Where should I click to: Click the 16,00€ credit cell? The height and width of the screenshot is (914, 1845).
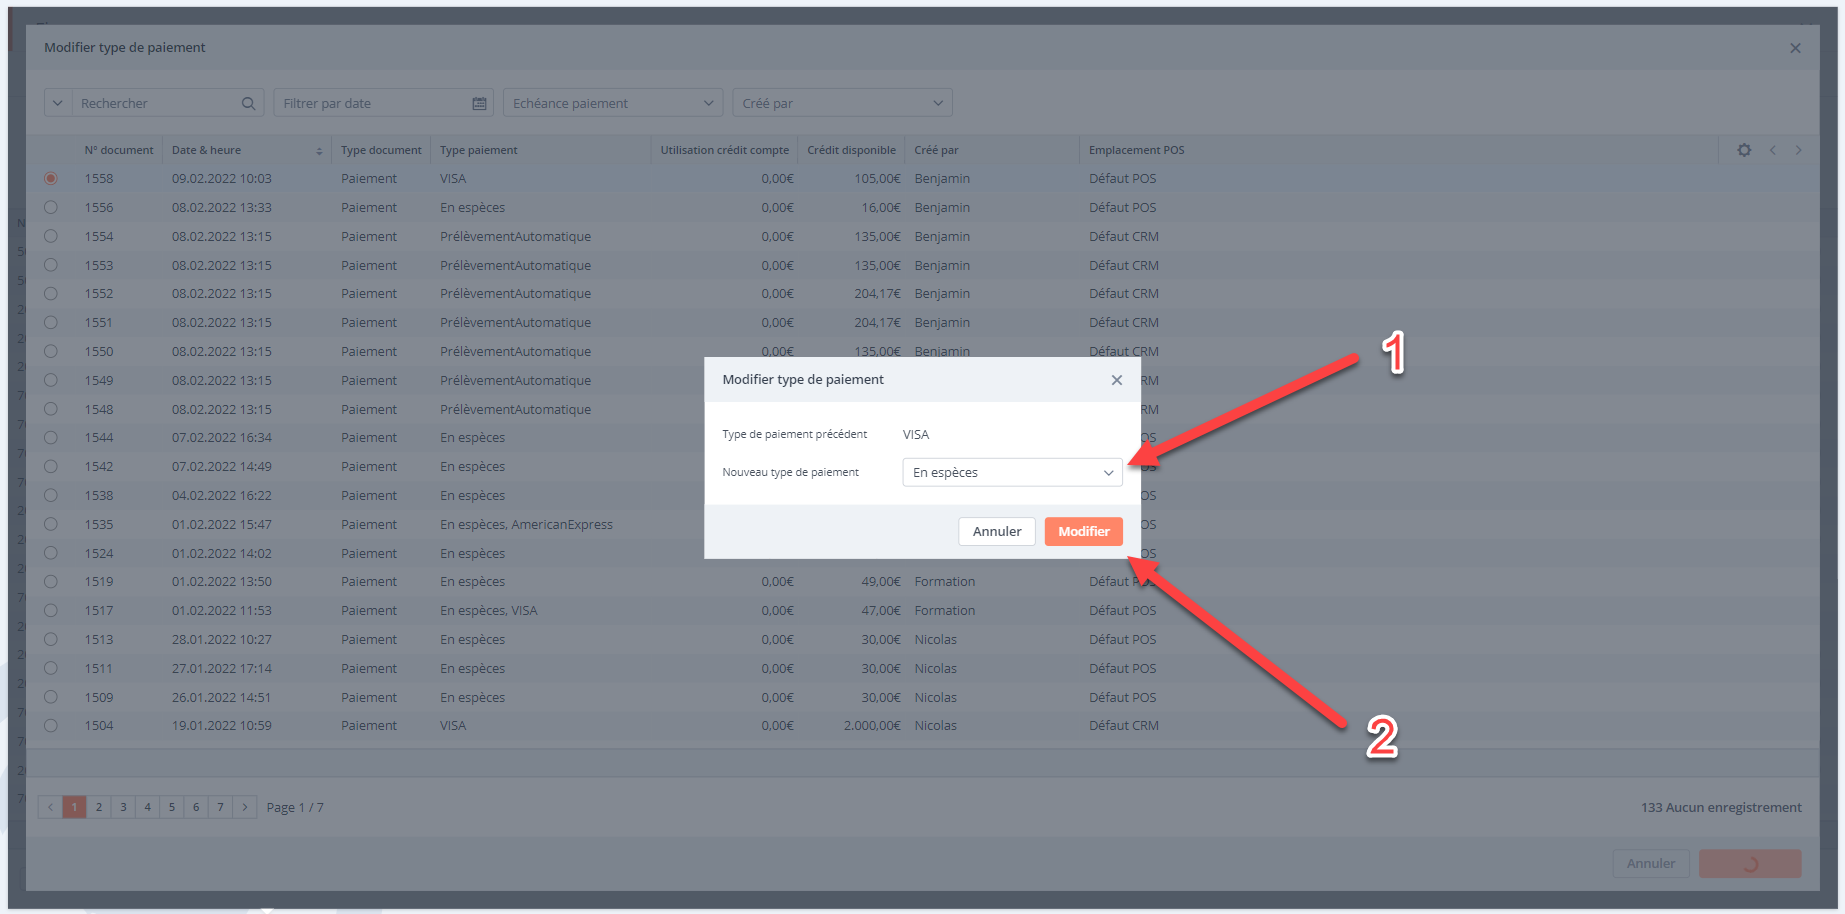881,208
